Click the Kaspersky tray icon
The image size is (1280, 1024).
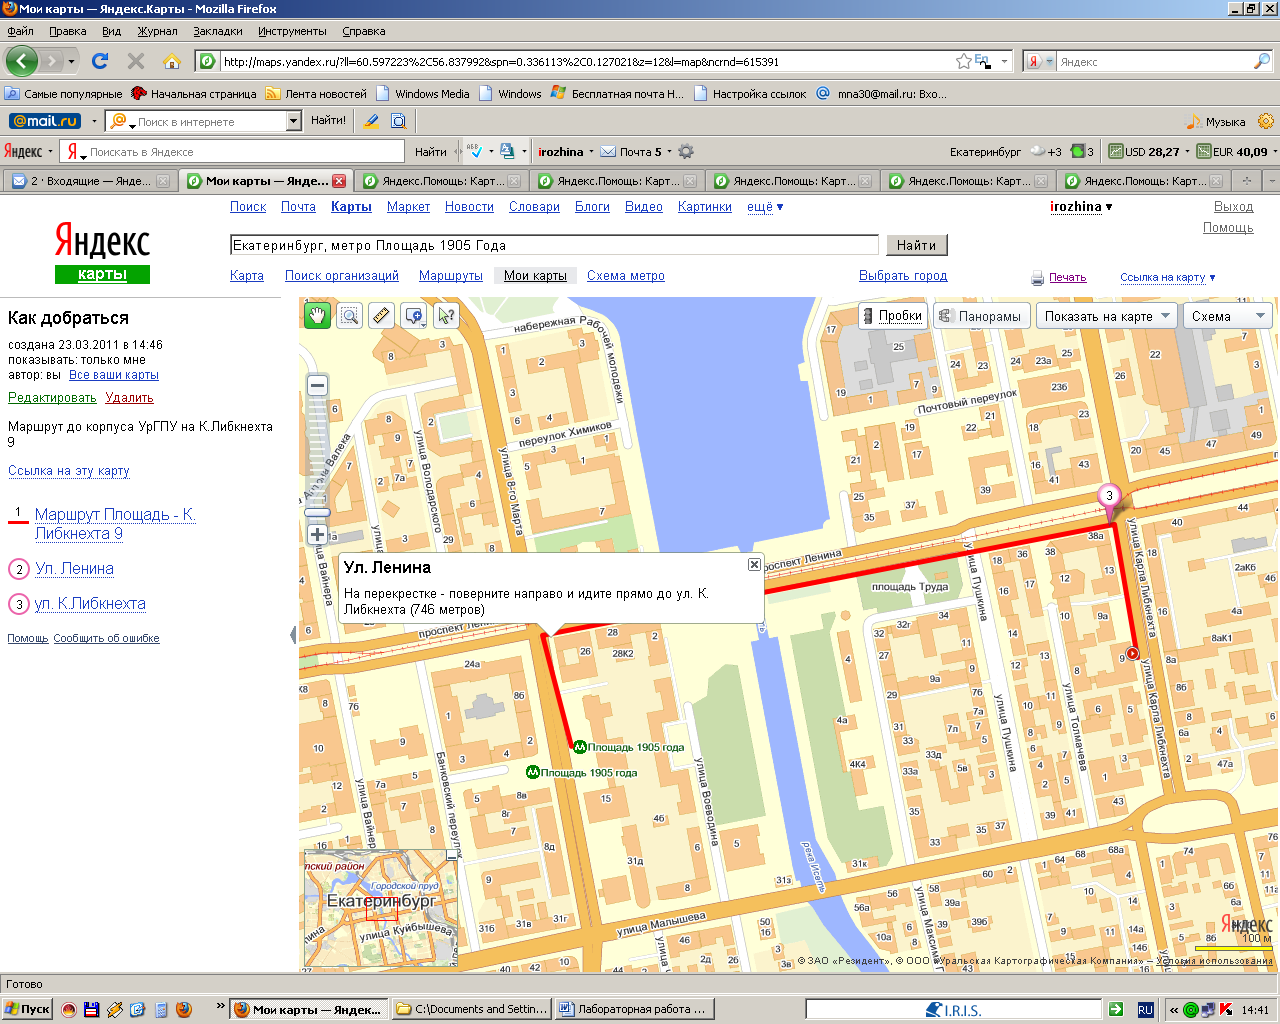pos(1226,1009)
